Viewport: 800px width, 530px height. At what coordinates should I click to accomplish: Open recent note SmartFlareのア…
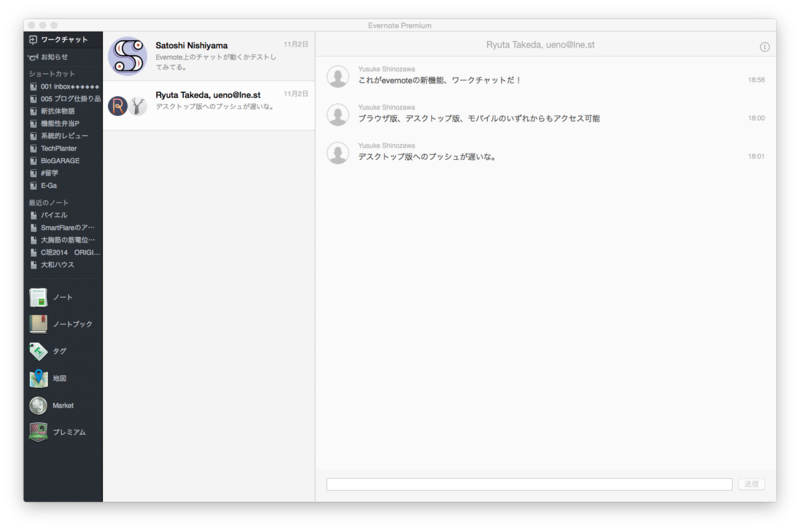point(62,228)
